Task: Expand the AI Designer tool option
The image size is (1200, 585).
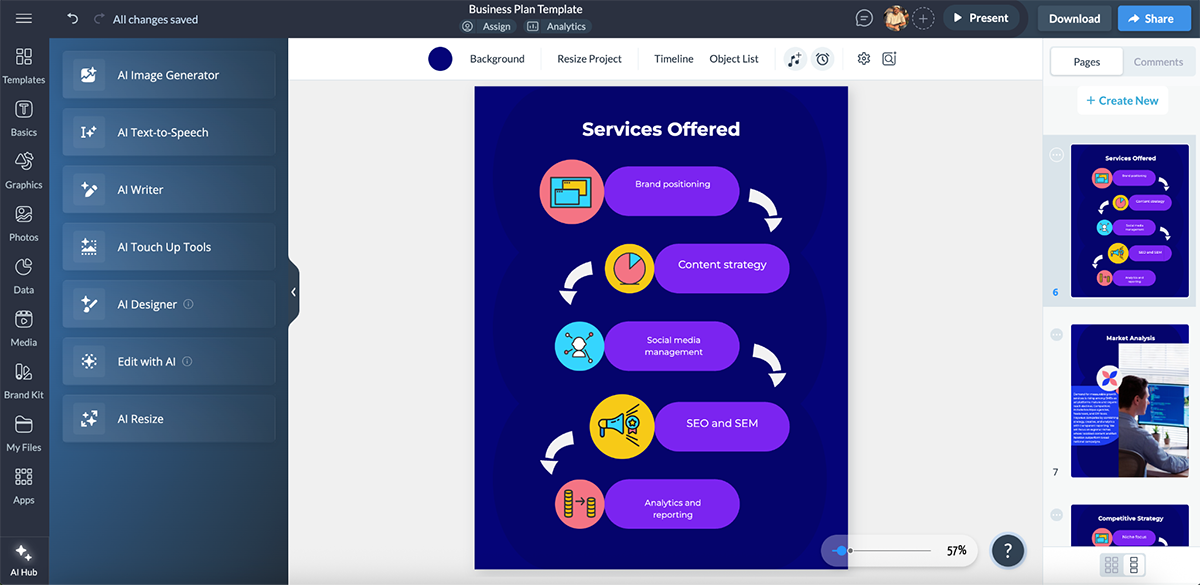Action: pos(168,303)
